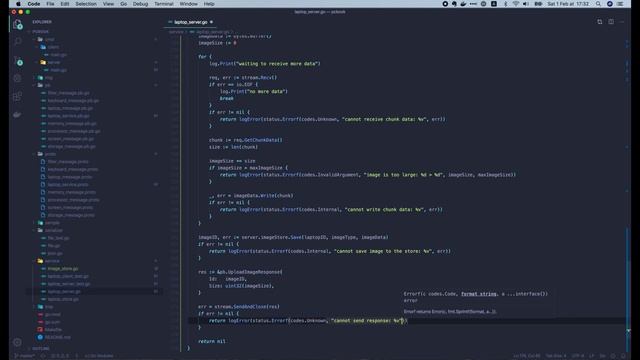This screenshot has width=640, height=360.
Task: Click the Wi-Fi icon in menu bar
Action: (516, 4)
